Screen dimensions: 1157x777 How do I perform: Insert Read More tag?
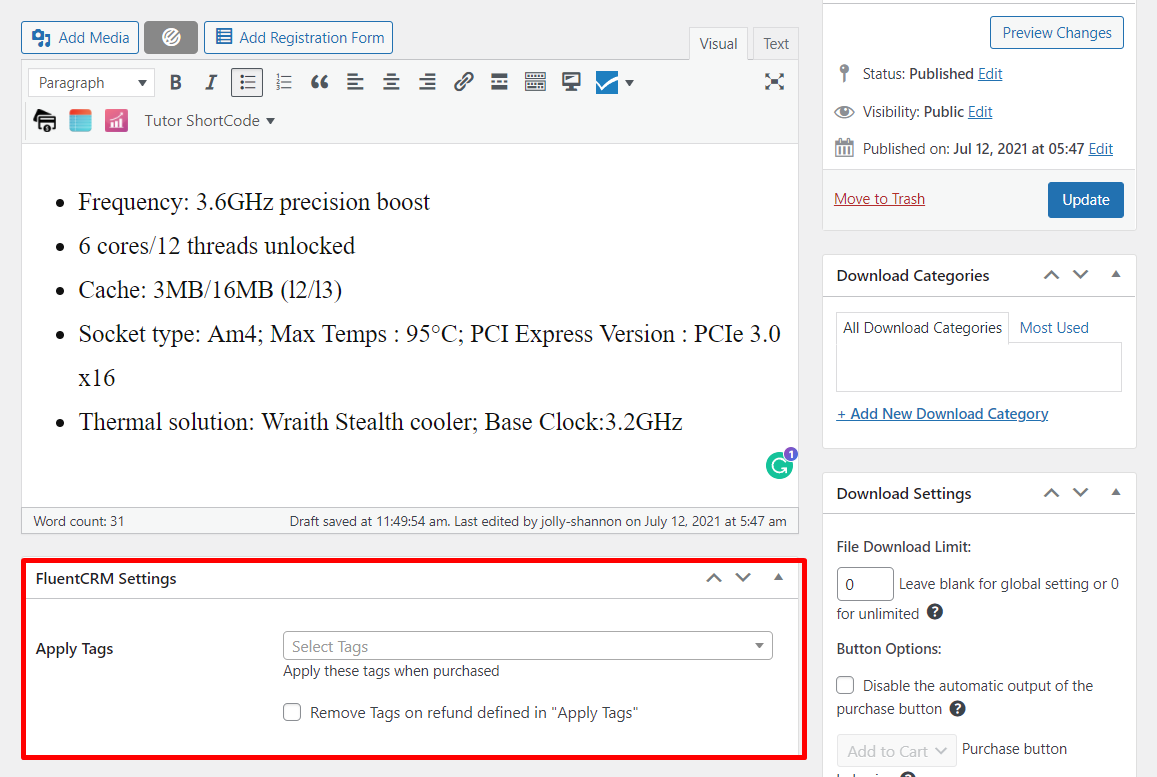coord(500,83)
